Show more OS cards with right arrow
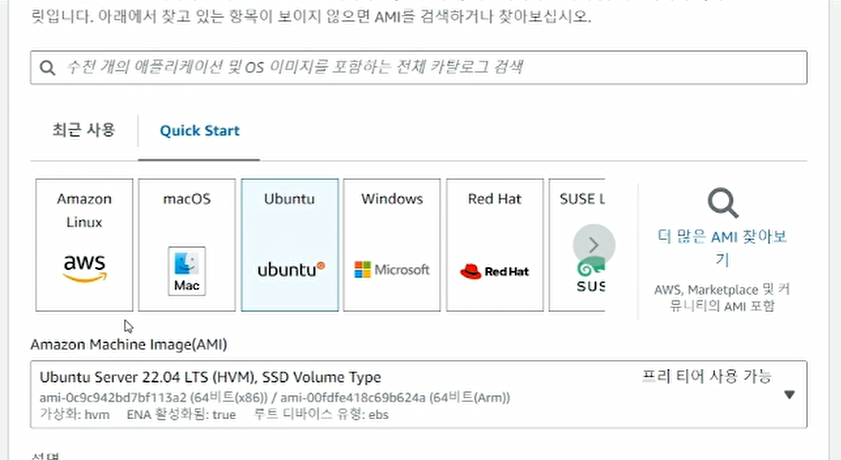Screen dimensions: 841x460 point(594,246)
